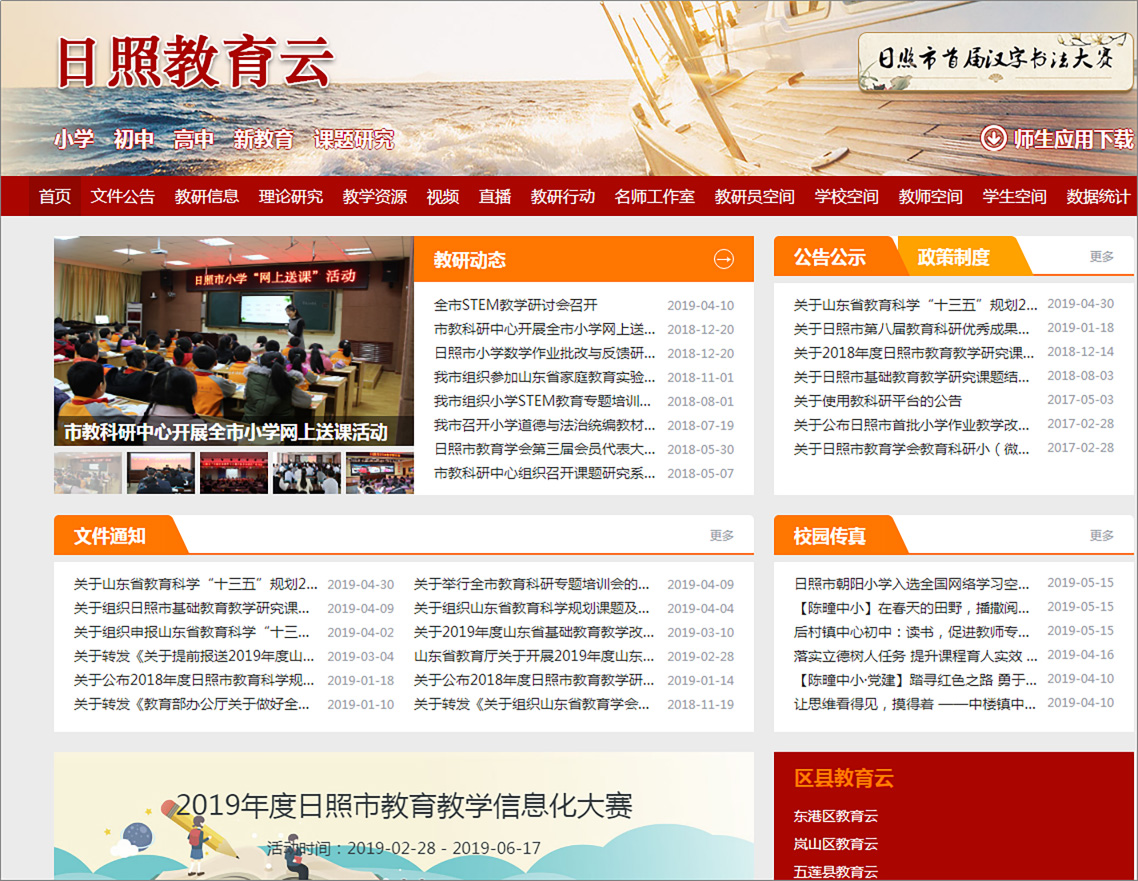Open 文件公告 in the navigation bar
This screenshot has height=881, width=1138.
tap(123, 197)
